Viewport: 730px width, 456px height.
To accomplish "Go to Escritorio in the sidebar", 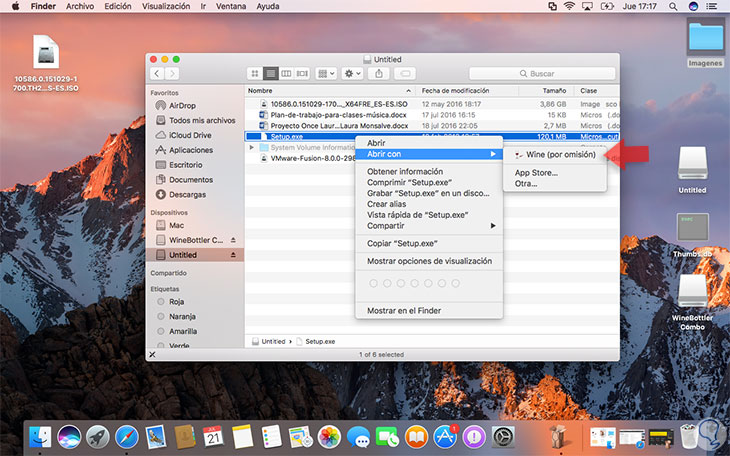I will (185, 165).
